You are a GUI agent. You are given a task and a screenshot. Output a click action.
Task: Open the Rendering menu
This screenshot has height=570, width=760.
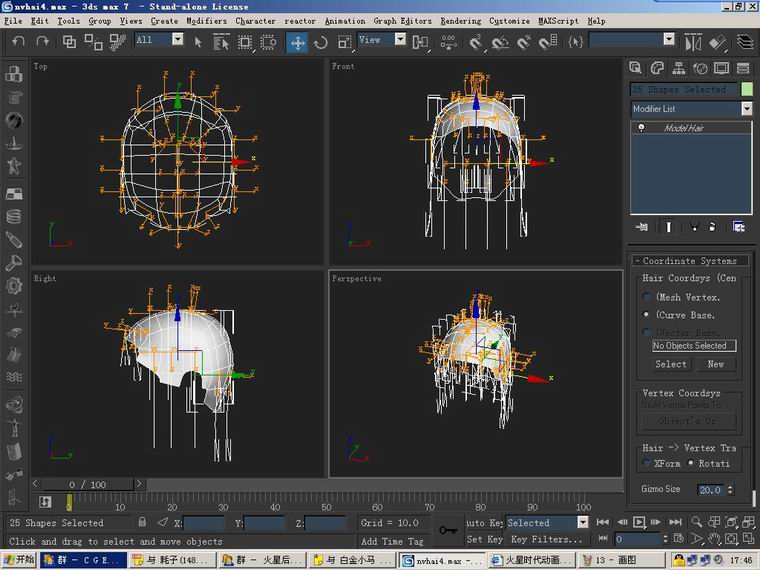coord(460,21)
